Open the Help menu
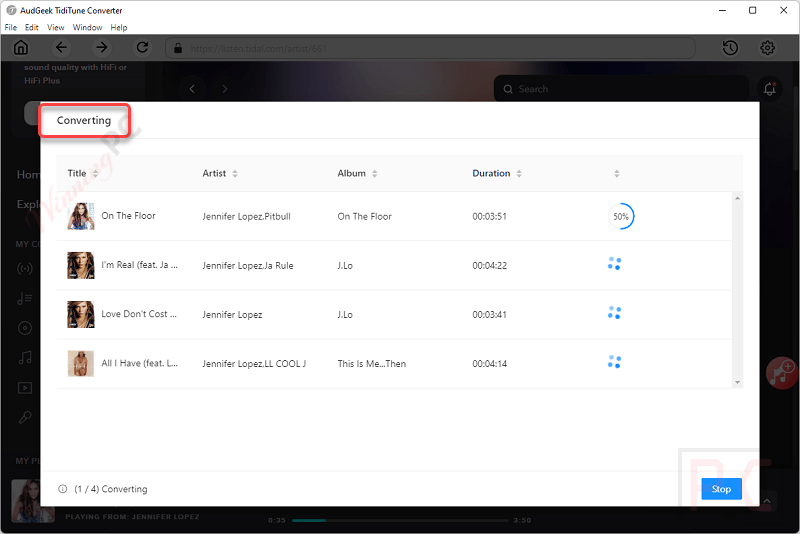The image size is (800, 534). 119,28
